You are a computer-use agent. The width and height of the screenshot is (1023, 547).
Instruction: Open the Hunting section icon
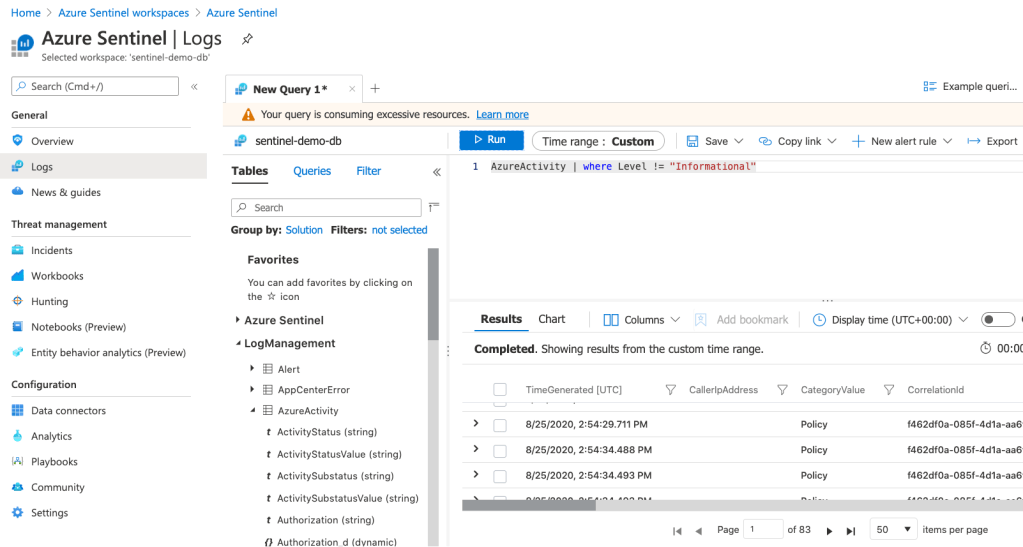pyautogui.click(x=18, y=301)
